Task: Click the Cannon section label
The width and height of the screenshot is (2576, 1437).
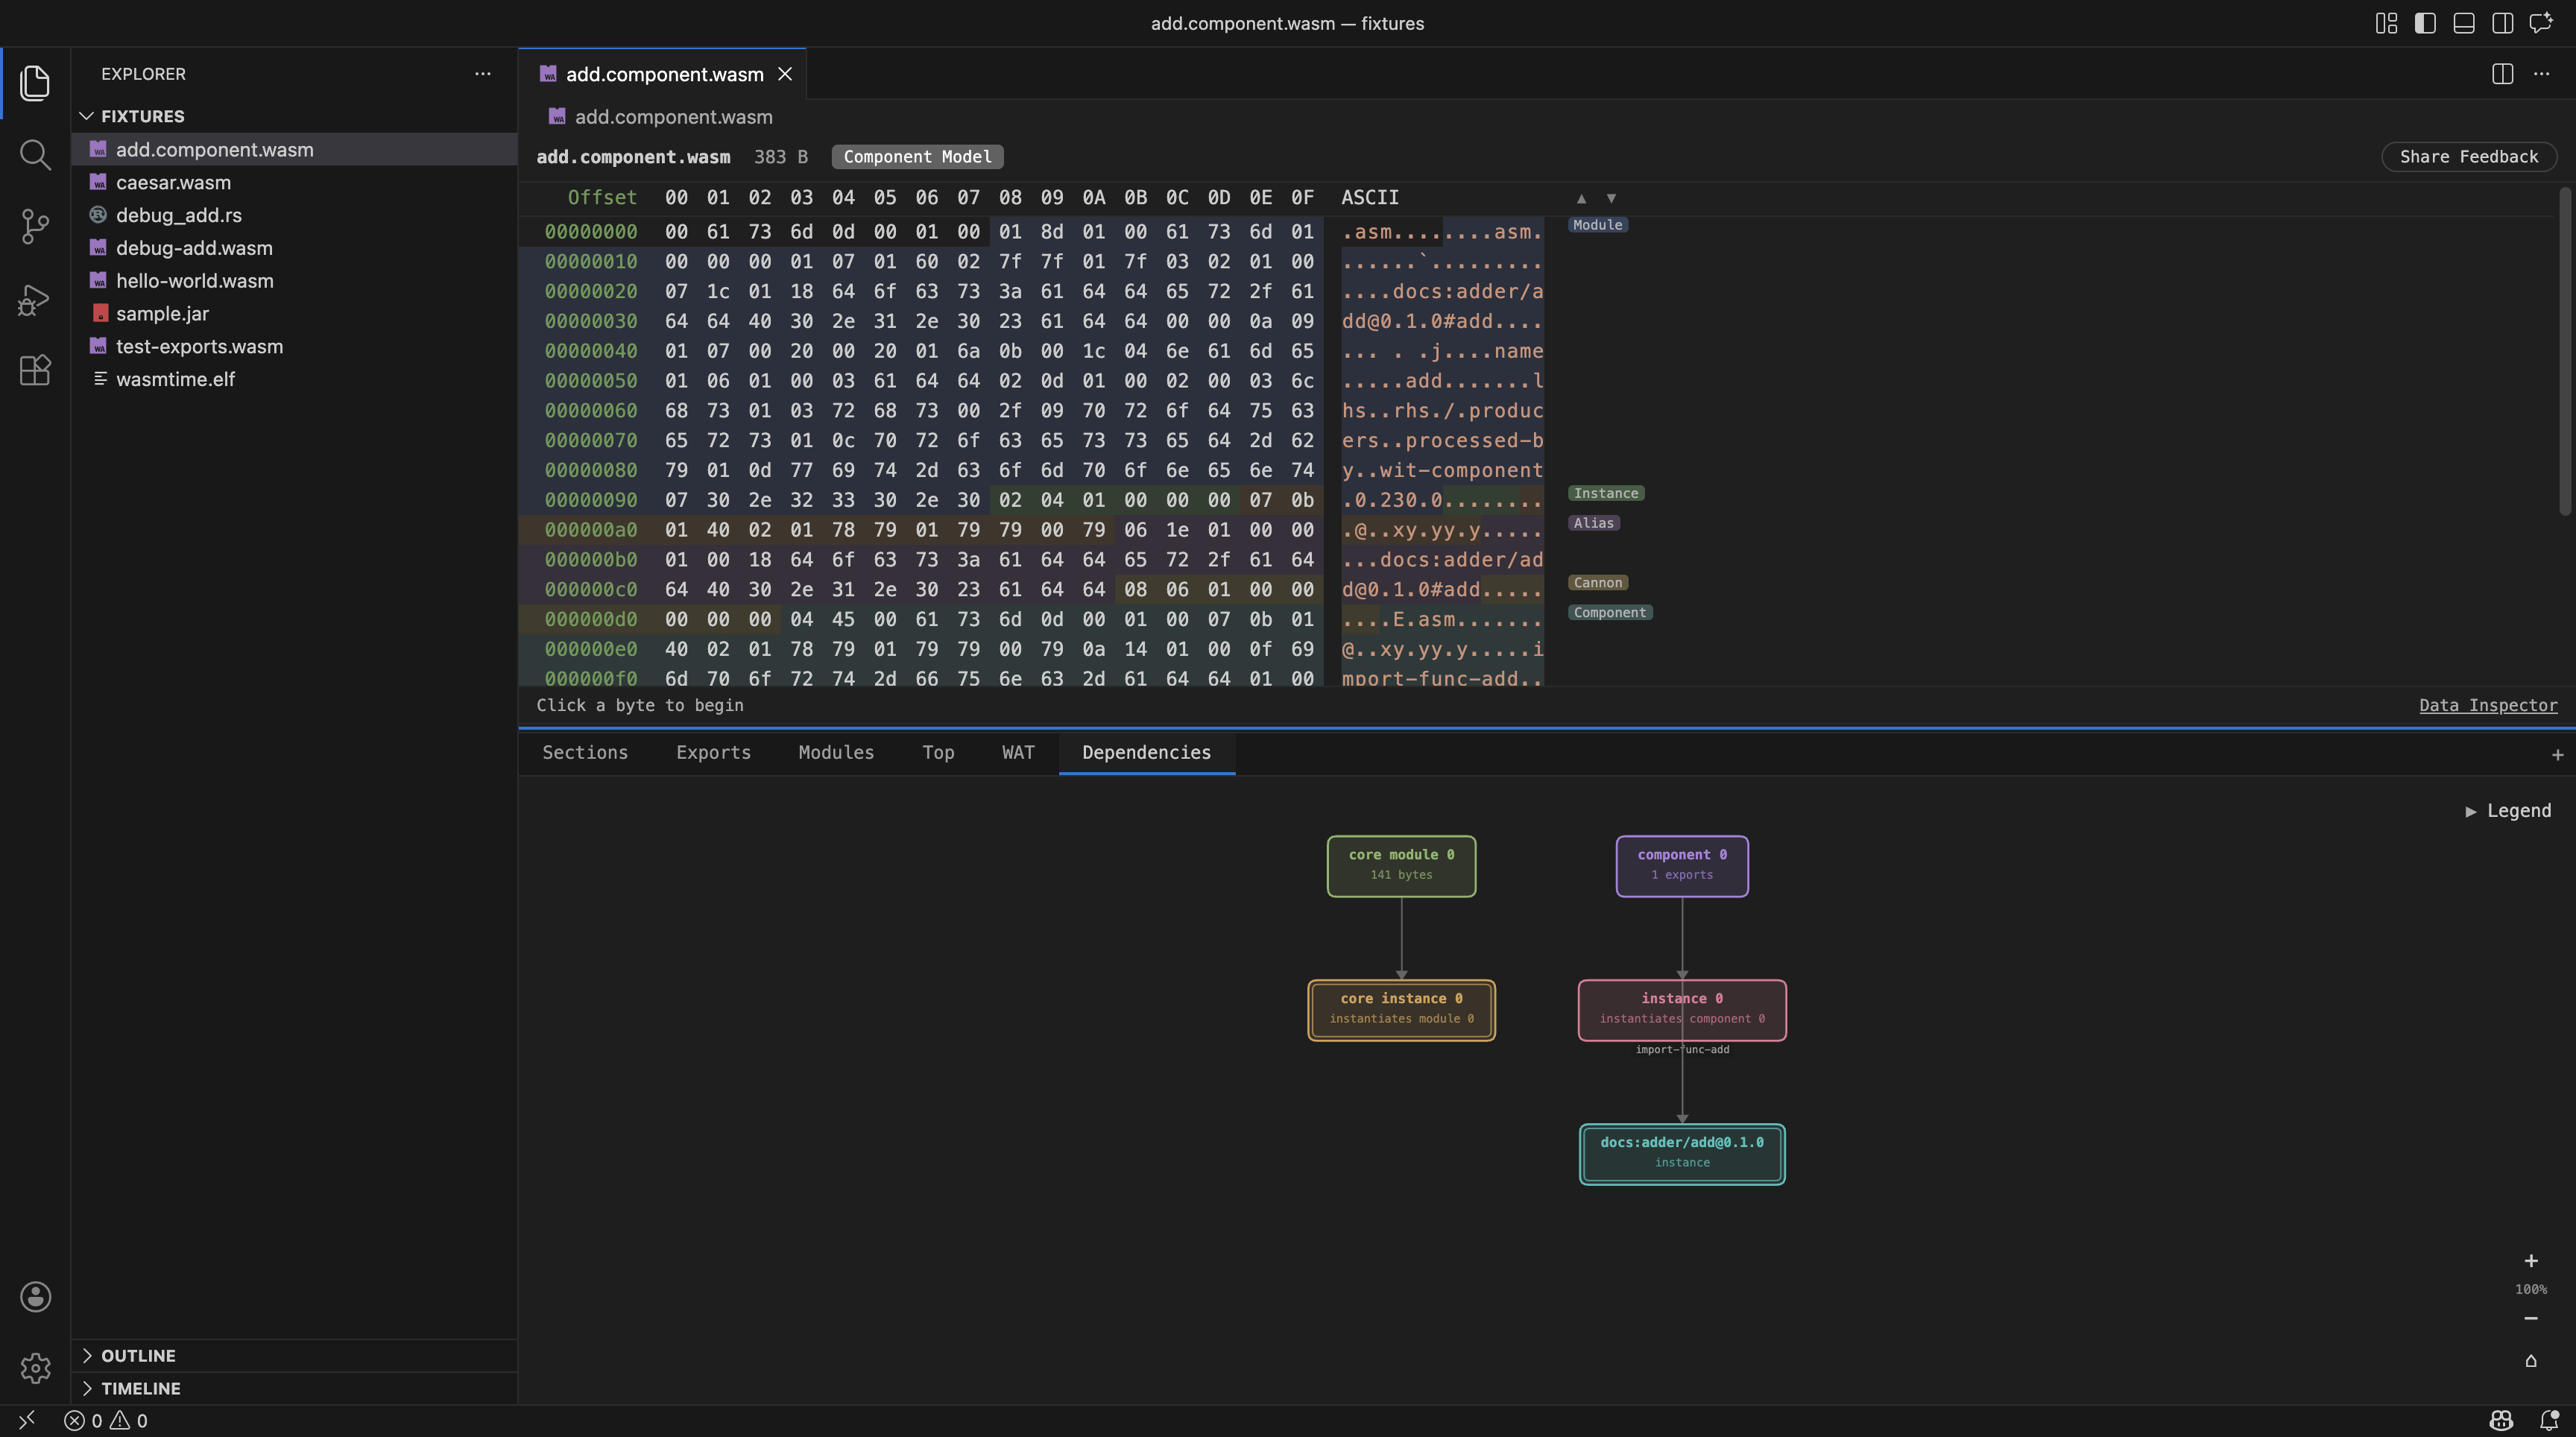Action: 1597,583
